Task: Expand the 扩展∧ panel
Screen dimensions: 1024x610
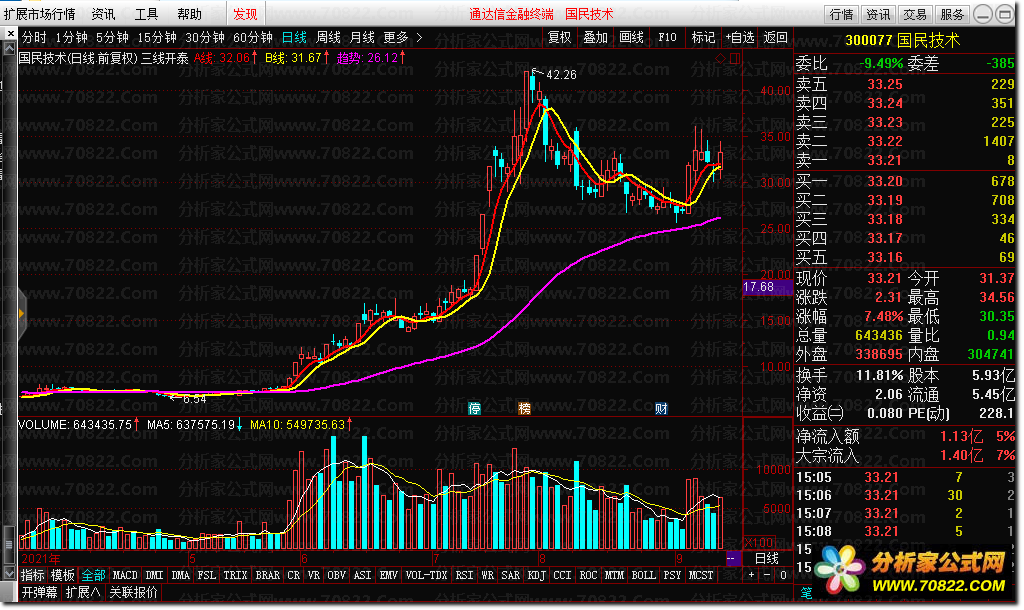Action: pos(83,592)
